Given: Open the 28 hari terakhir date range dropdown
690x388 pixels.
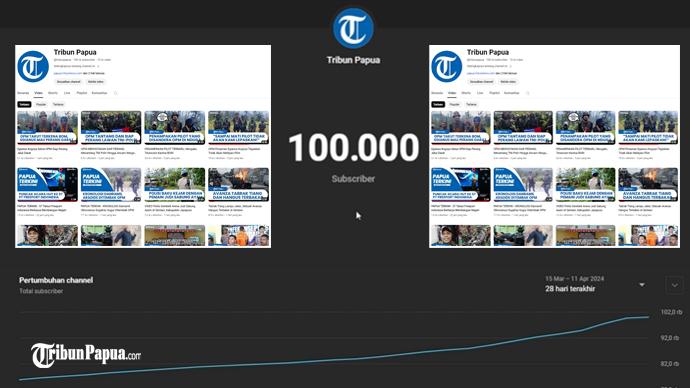Looking at the screenshot, I should pyautogui.click(x=595, y=284).
